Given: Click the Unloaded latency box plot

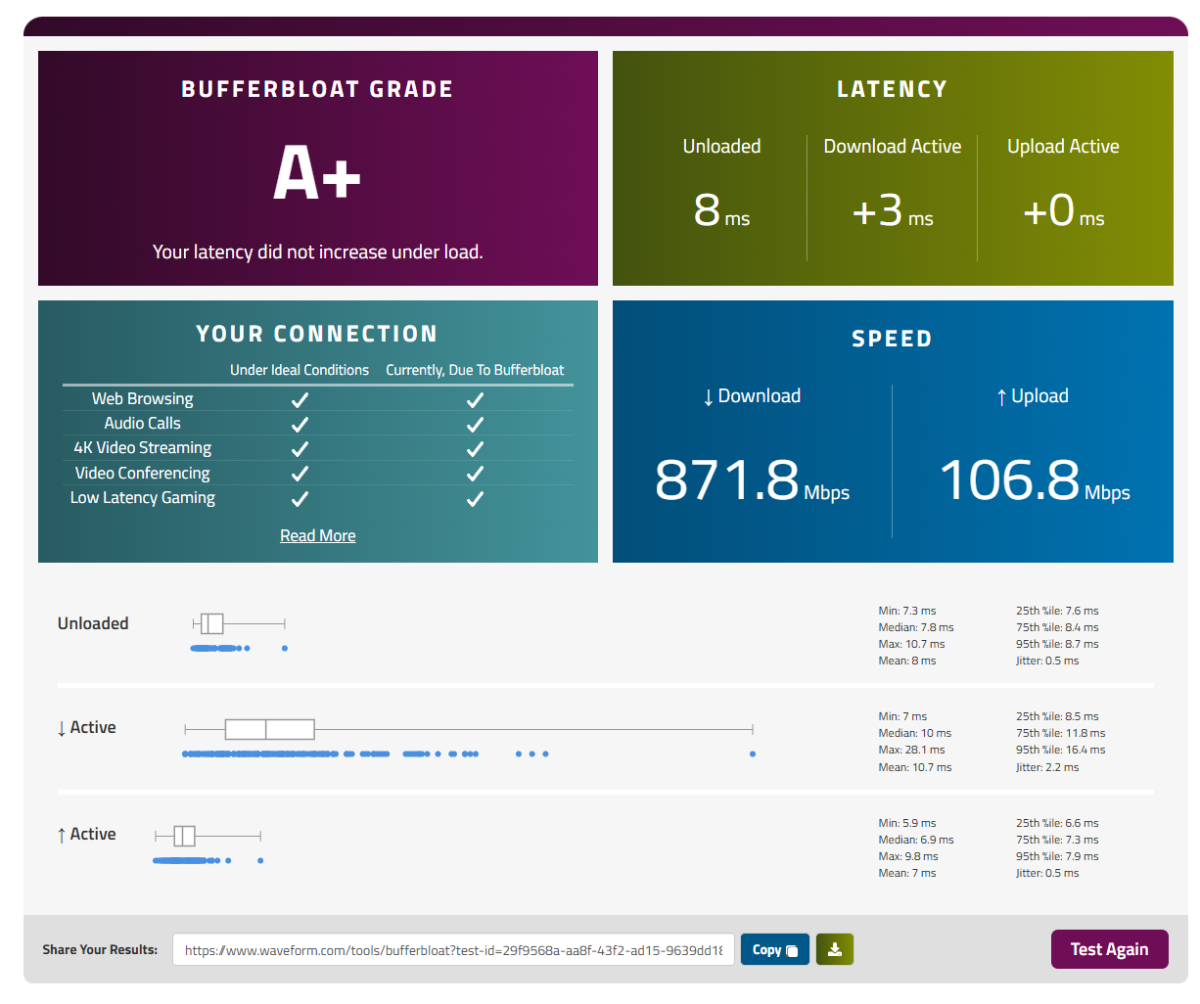Looking at the screenshot, I should click(x=239, y=624).
